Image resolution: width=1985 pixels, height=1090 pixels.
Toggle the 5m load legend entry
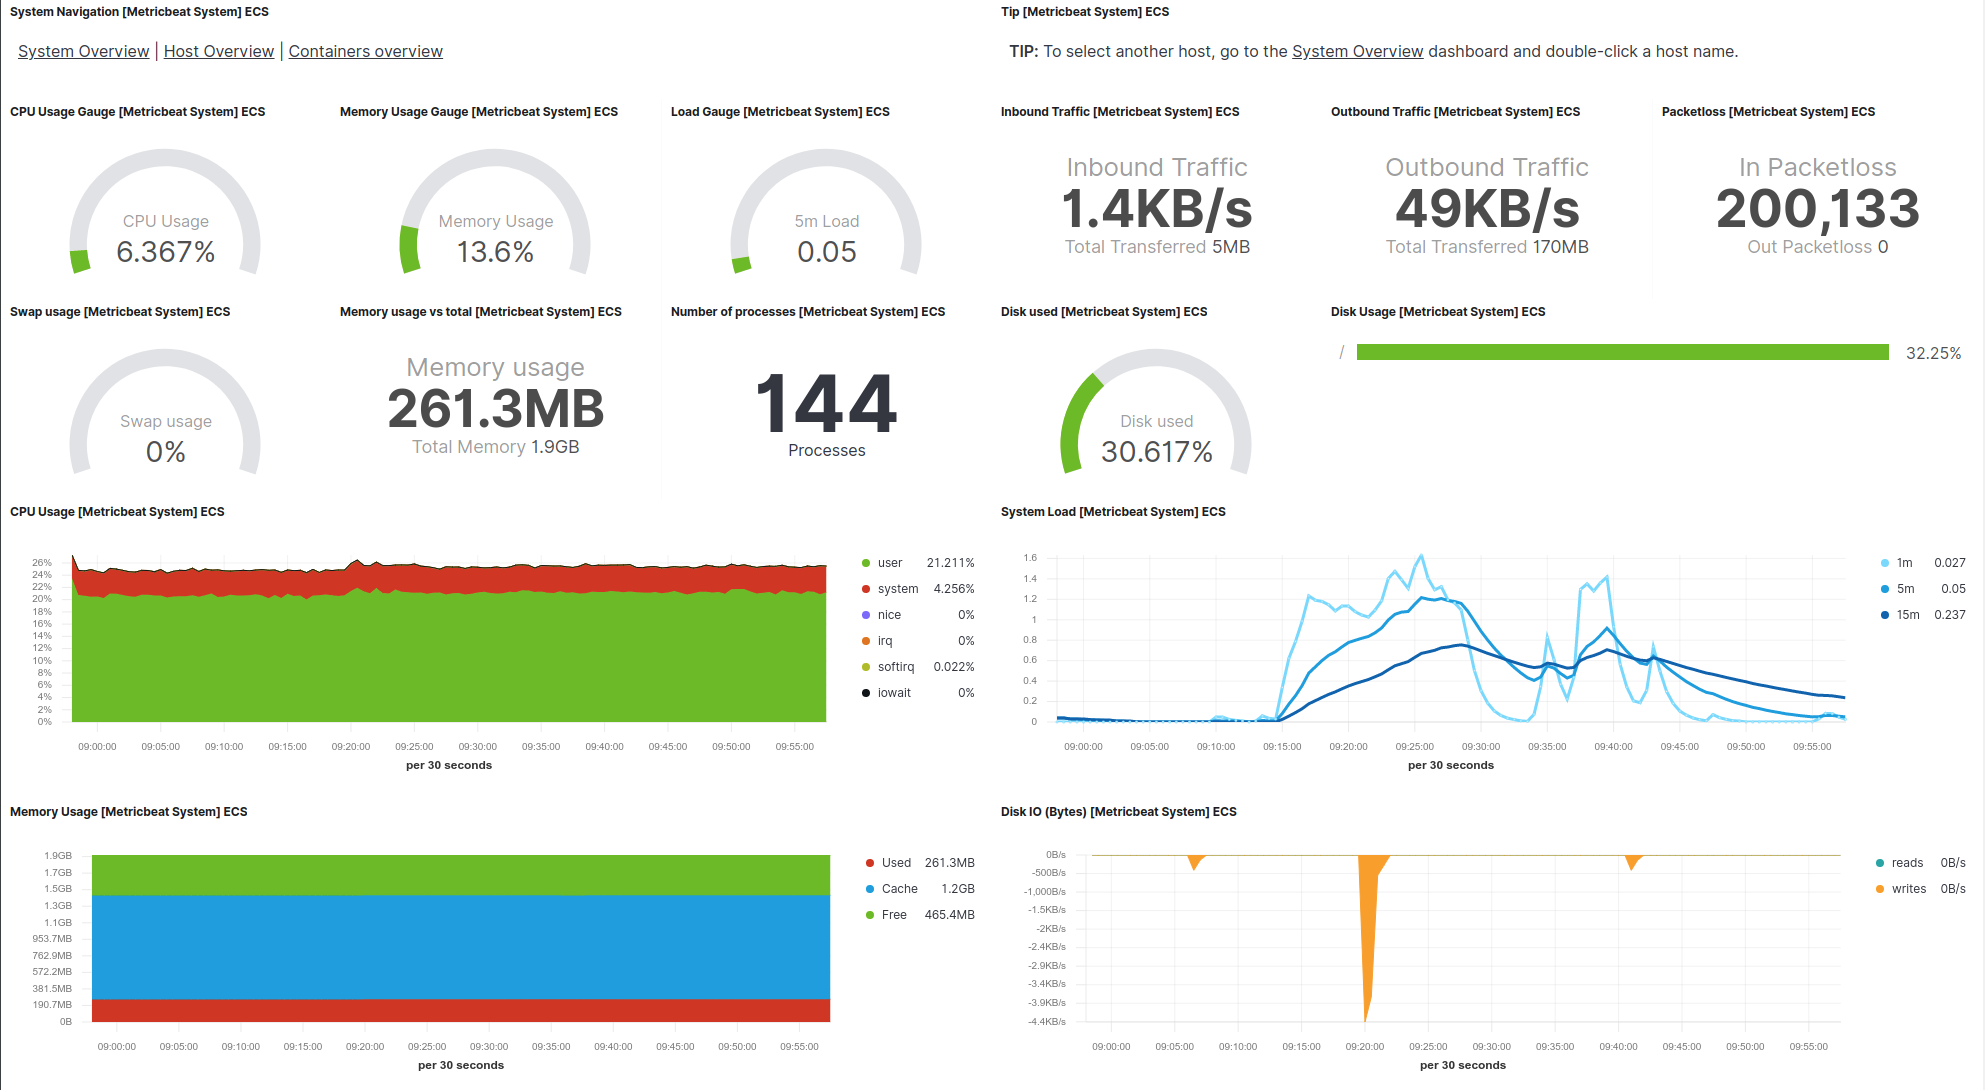1904,589
